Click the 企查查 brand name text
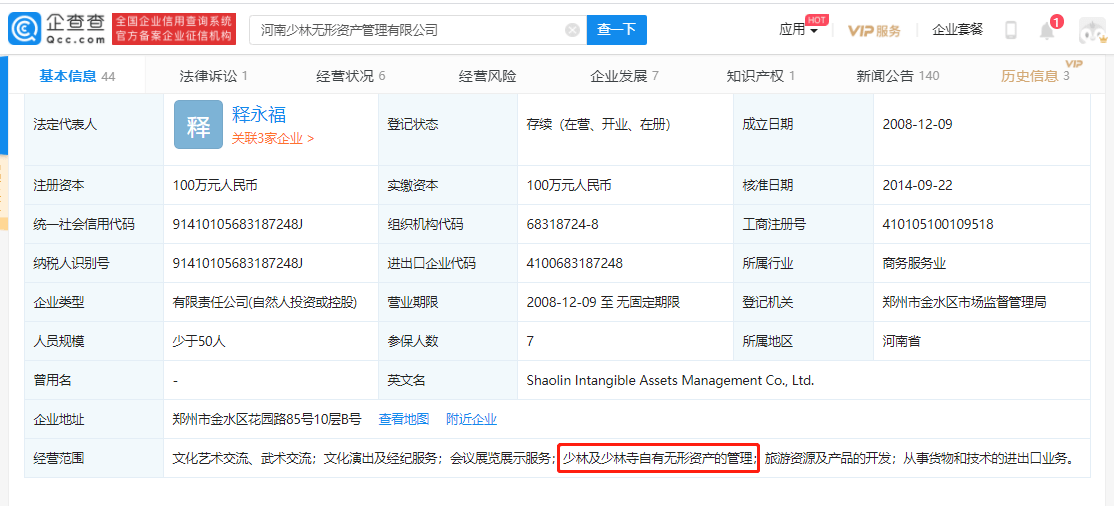 [75, 22]
